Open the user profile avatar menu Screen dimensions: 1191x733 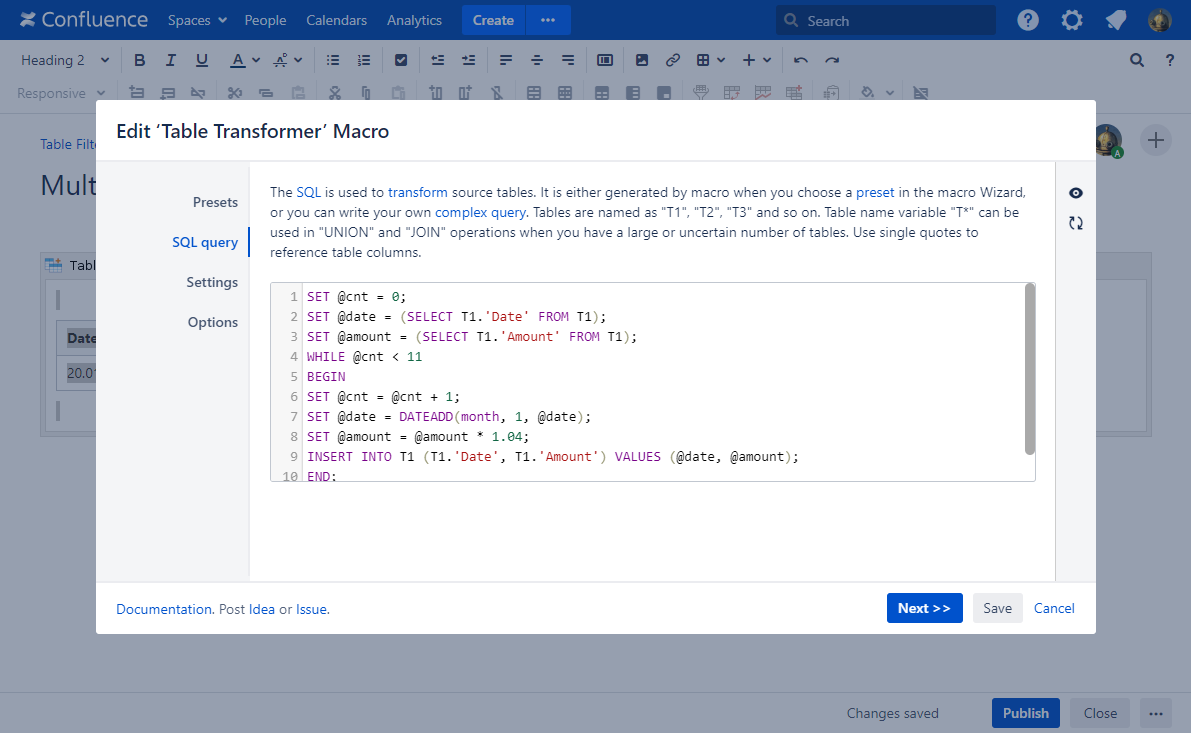pyautogui.click(x=1160, y=21)
